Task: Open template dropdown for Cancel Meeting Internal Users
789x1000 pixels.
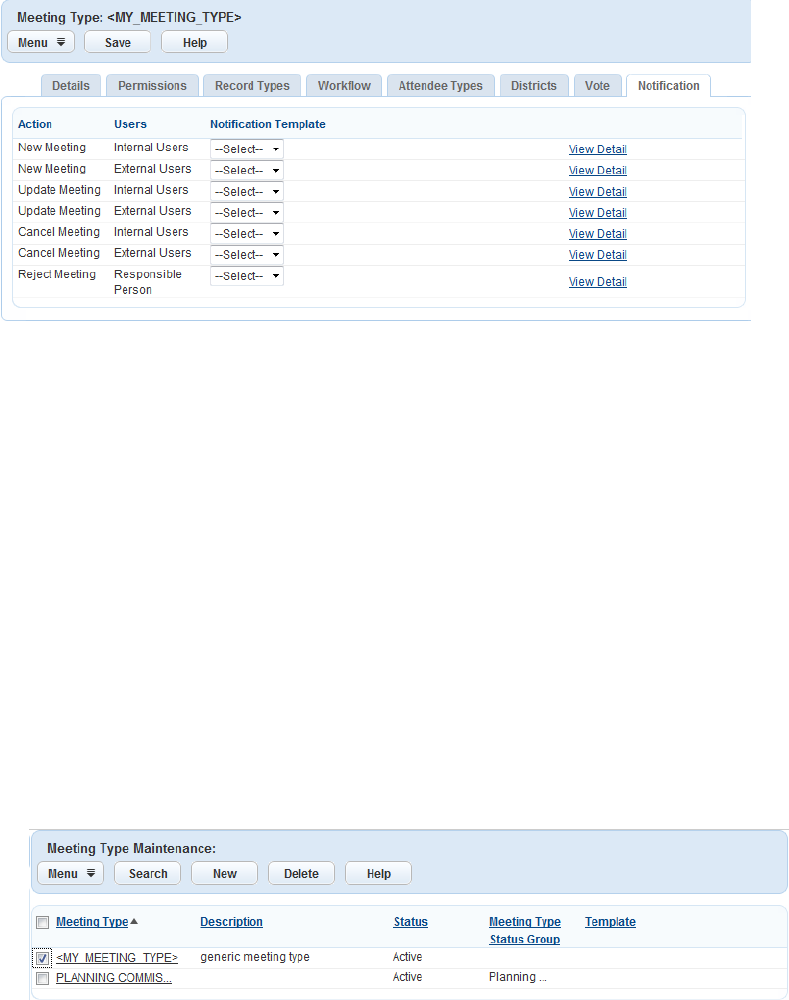Action: click(x=247, y=233)
